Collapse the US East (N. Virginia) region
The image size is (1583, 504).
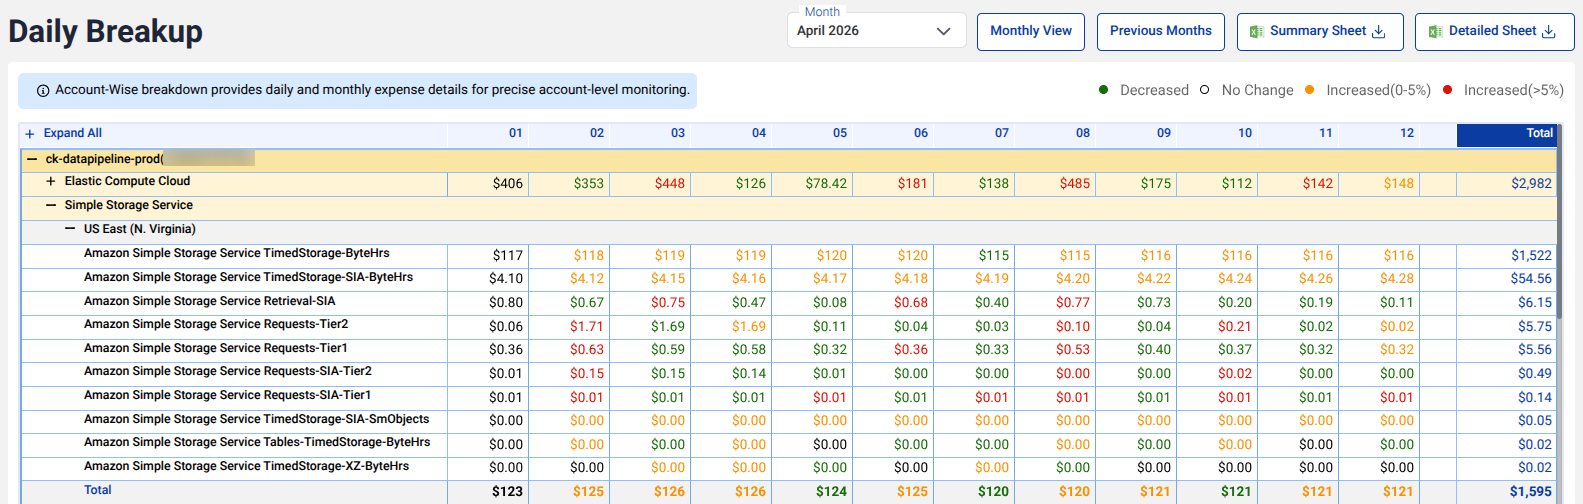[x=70, y=229]
